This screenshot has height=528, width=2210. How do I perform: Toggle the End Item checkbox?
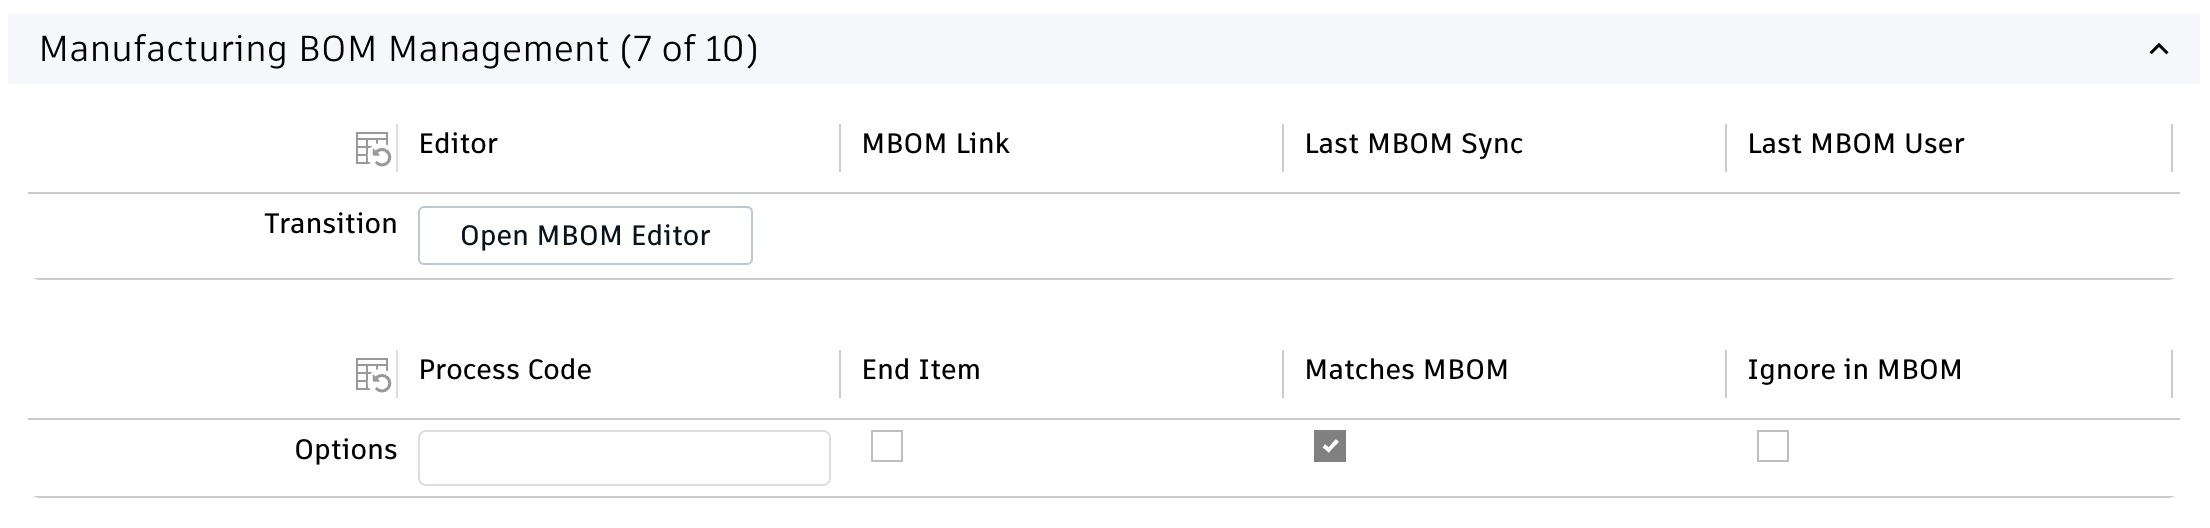887,446
